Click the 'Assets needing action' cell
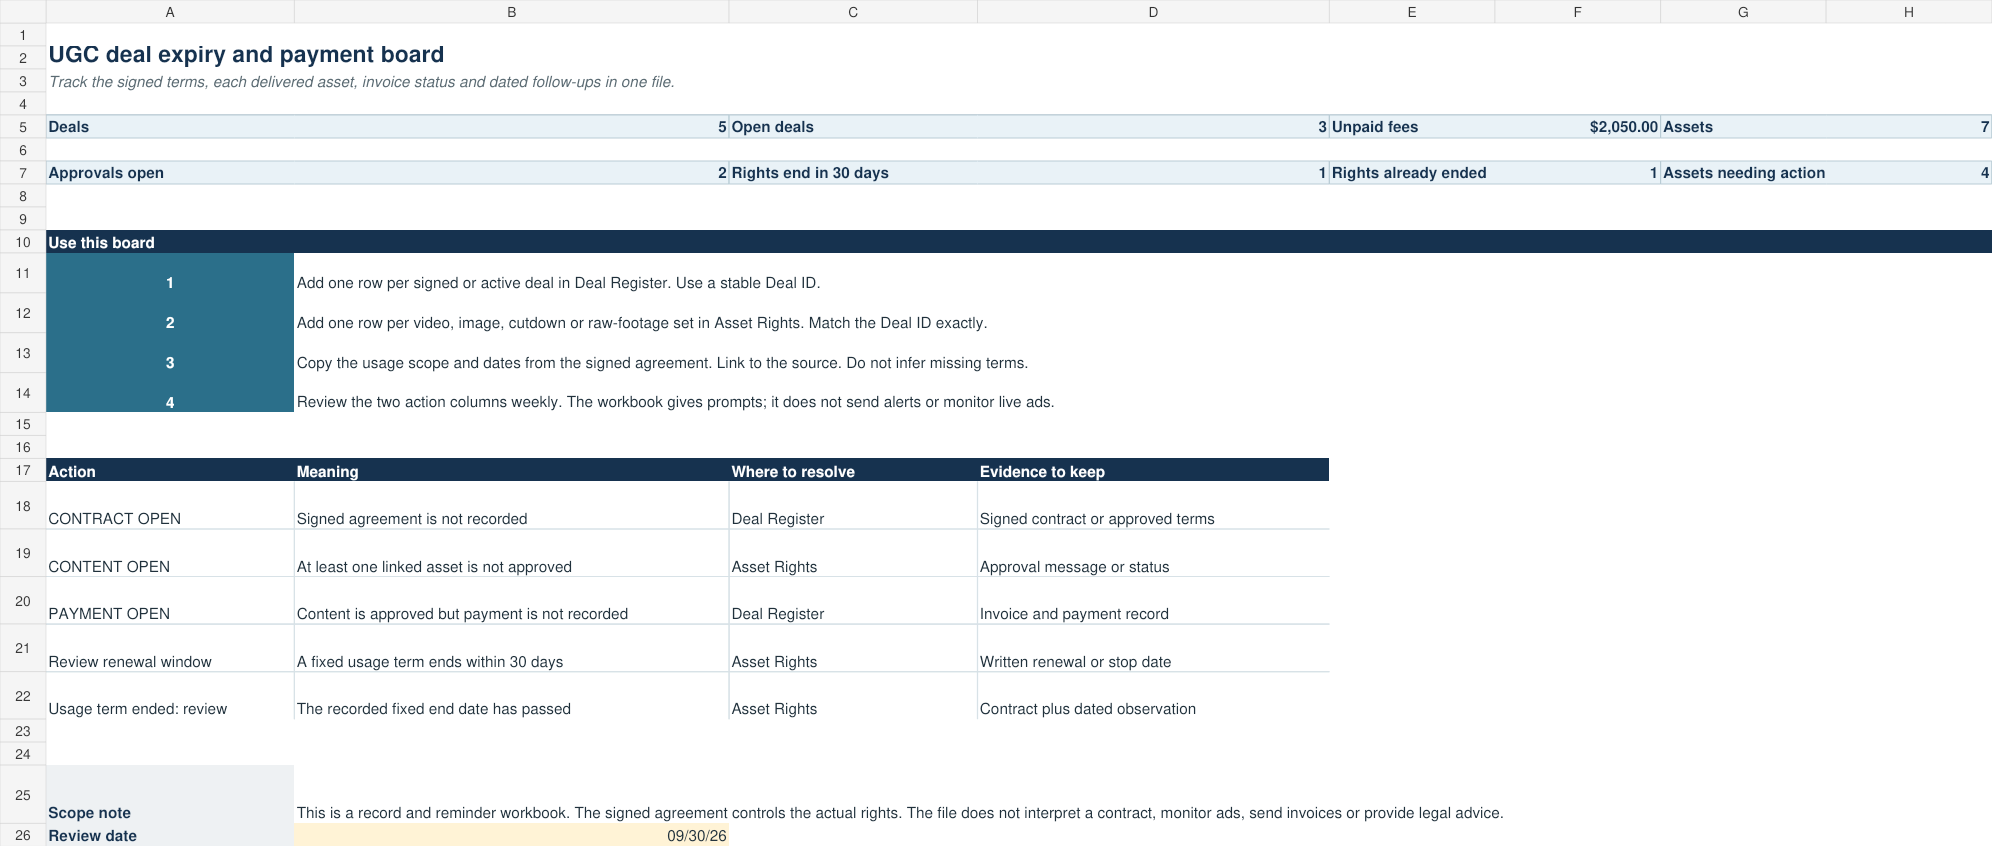 (1743, 173)
